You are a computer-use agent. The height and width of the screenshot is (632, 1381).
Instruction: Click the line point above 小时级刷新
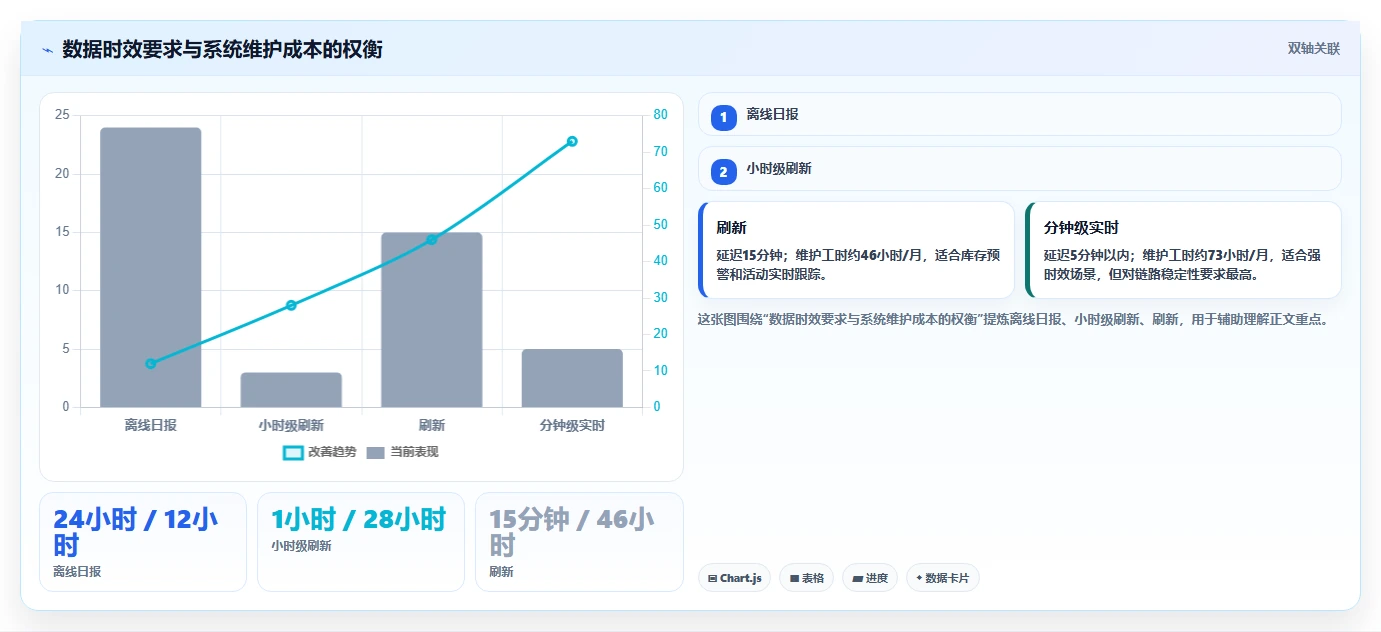291,305
